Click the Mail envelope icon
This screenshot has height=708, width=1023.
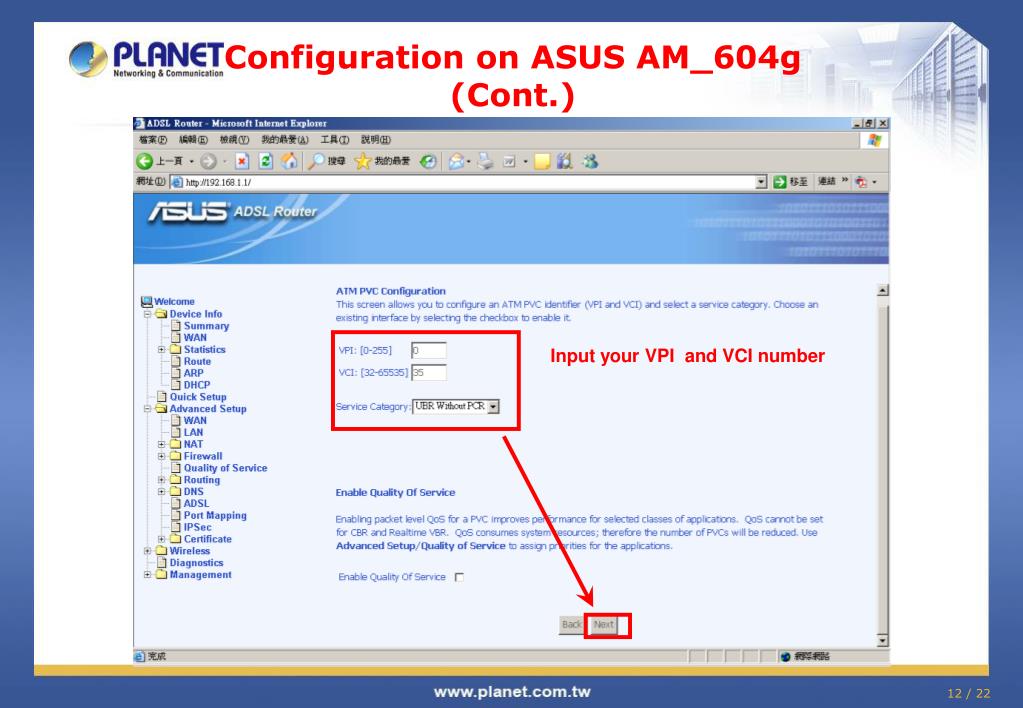coord(456,161)
